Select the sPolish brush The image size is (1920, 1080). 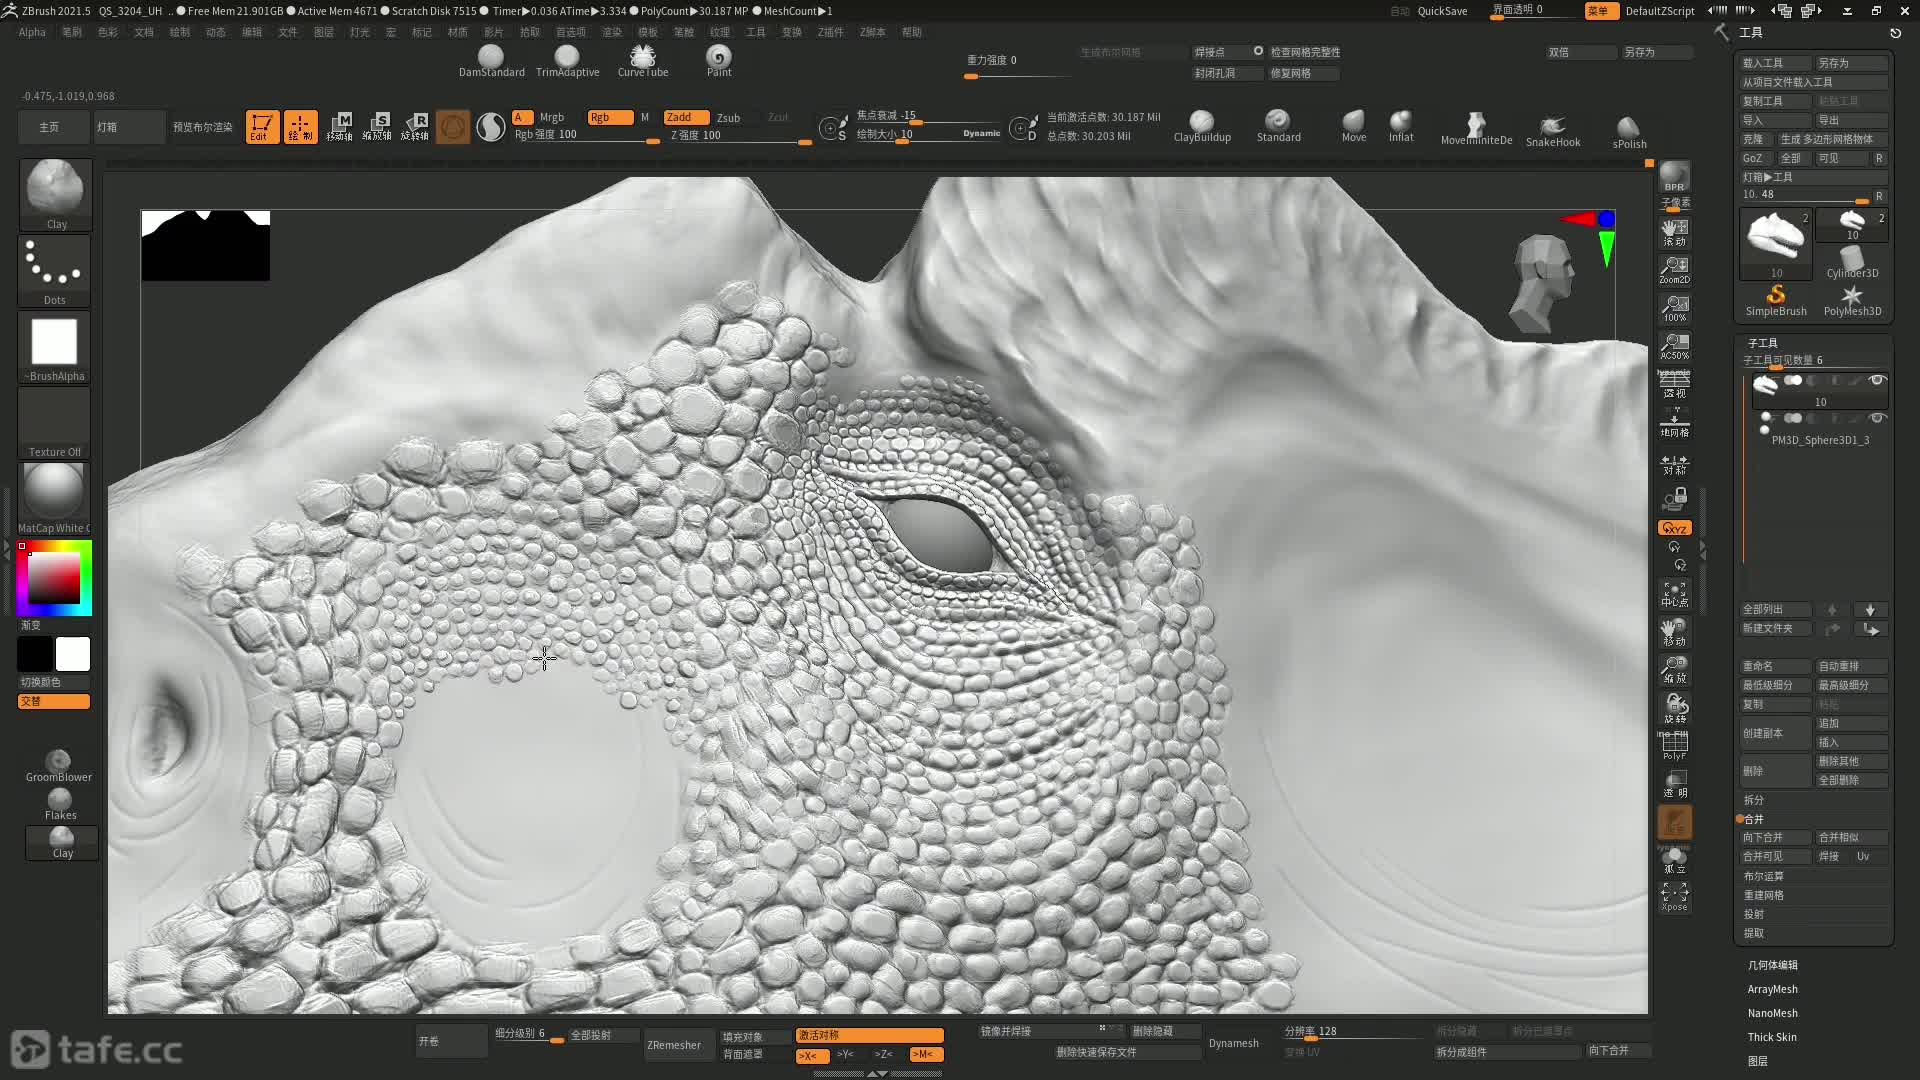pyautogui.click(x=1629, y=132)
